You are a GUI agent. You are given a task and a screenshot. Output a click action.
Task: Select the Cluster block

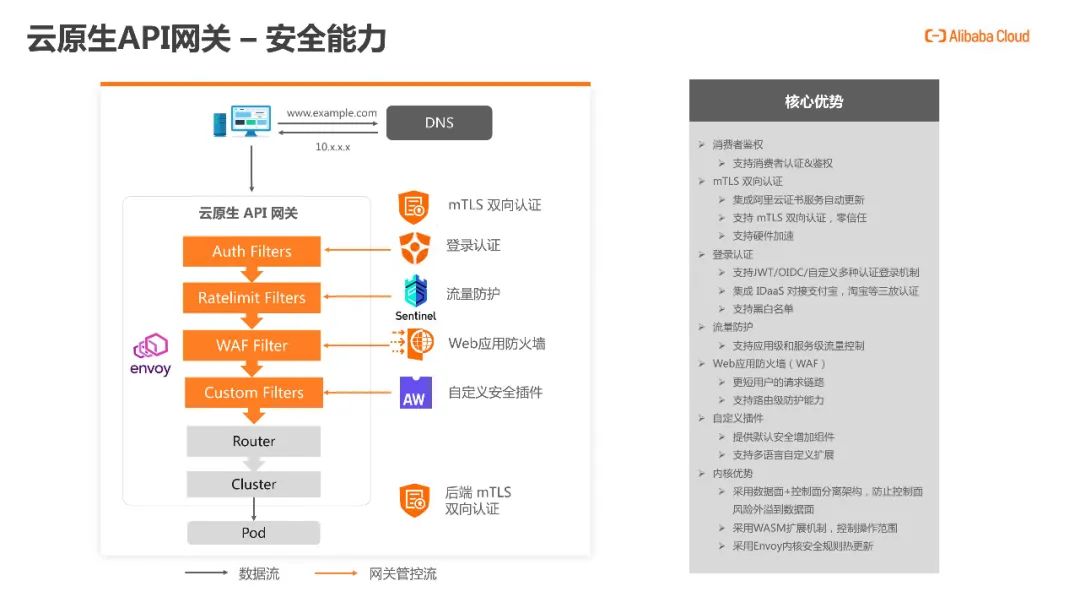(253, 484)
